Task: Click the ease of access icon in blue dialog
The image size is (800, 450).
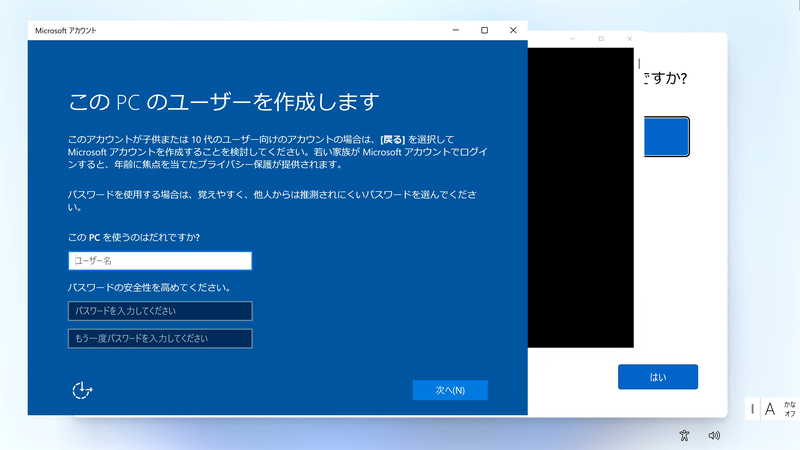Action: point(82,390)
